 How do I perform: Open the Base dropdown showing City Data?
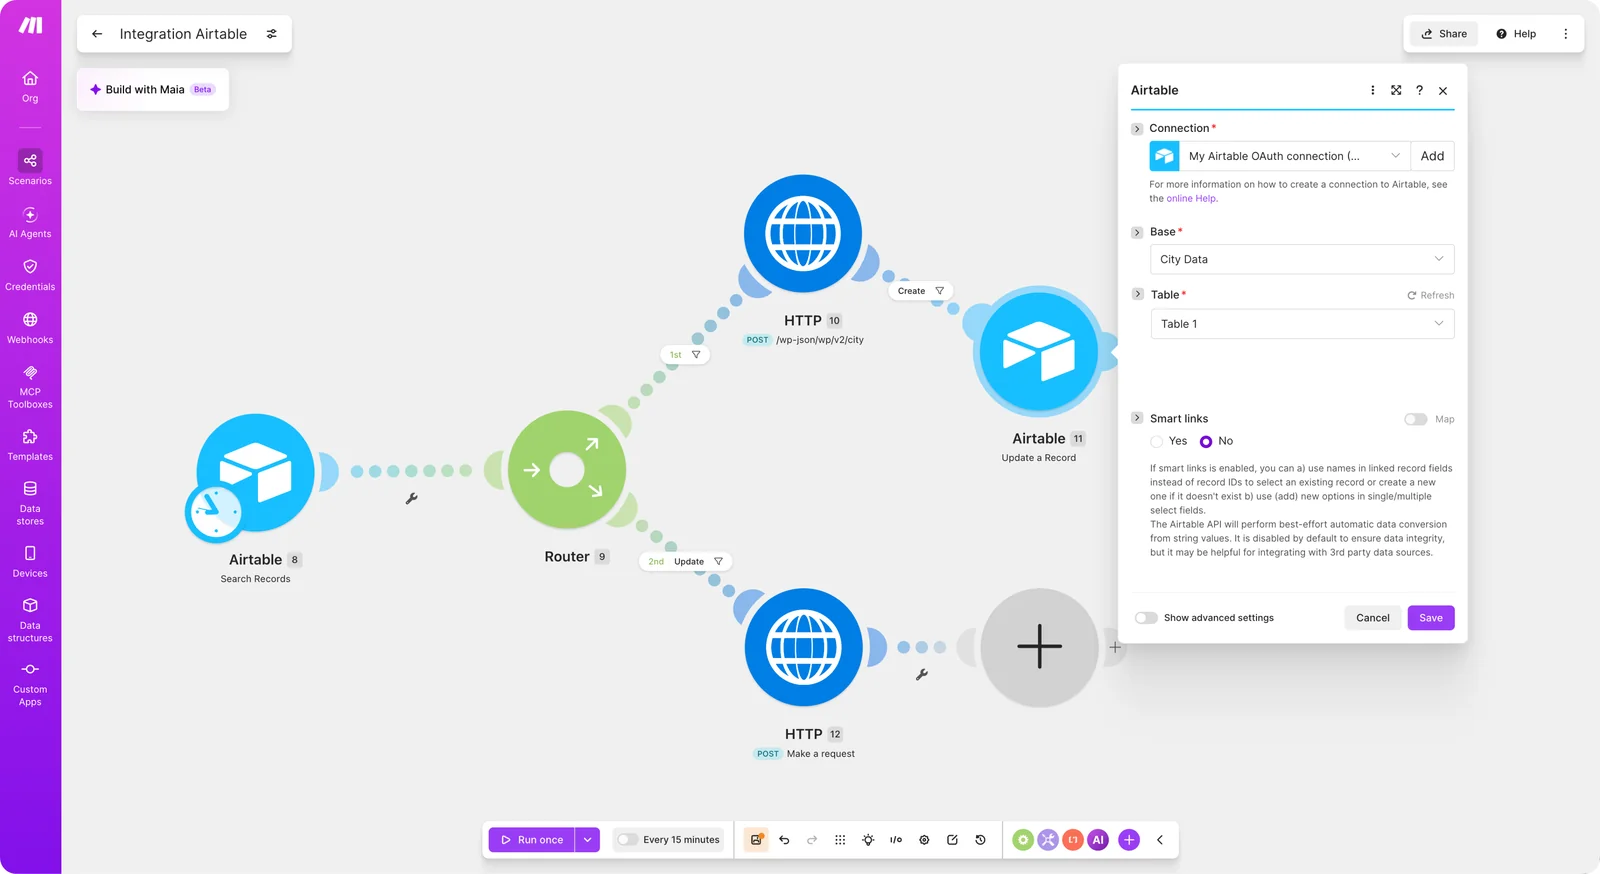pos(1302,259)
